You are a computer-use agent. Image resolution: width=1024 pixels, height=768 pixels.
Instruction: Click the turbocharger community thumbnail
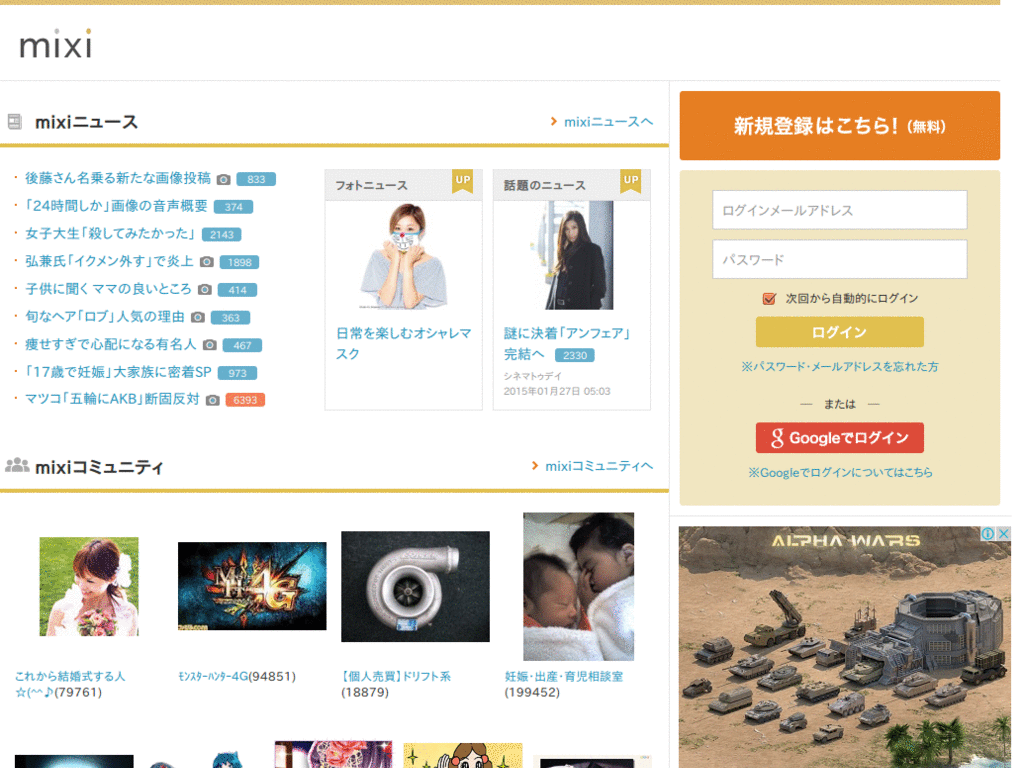coord(415,586)
